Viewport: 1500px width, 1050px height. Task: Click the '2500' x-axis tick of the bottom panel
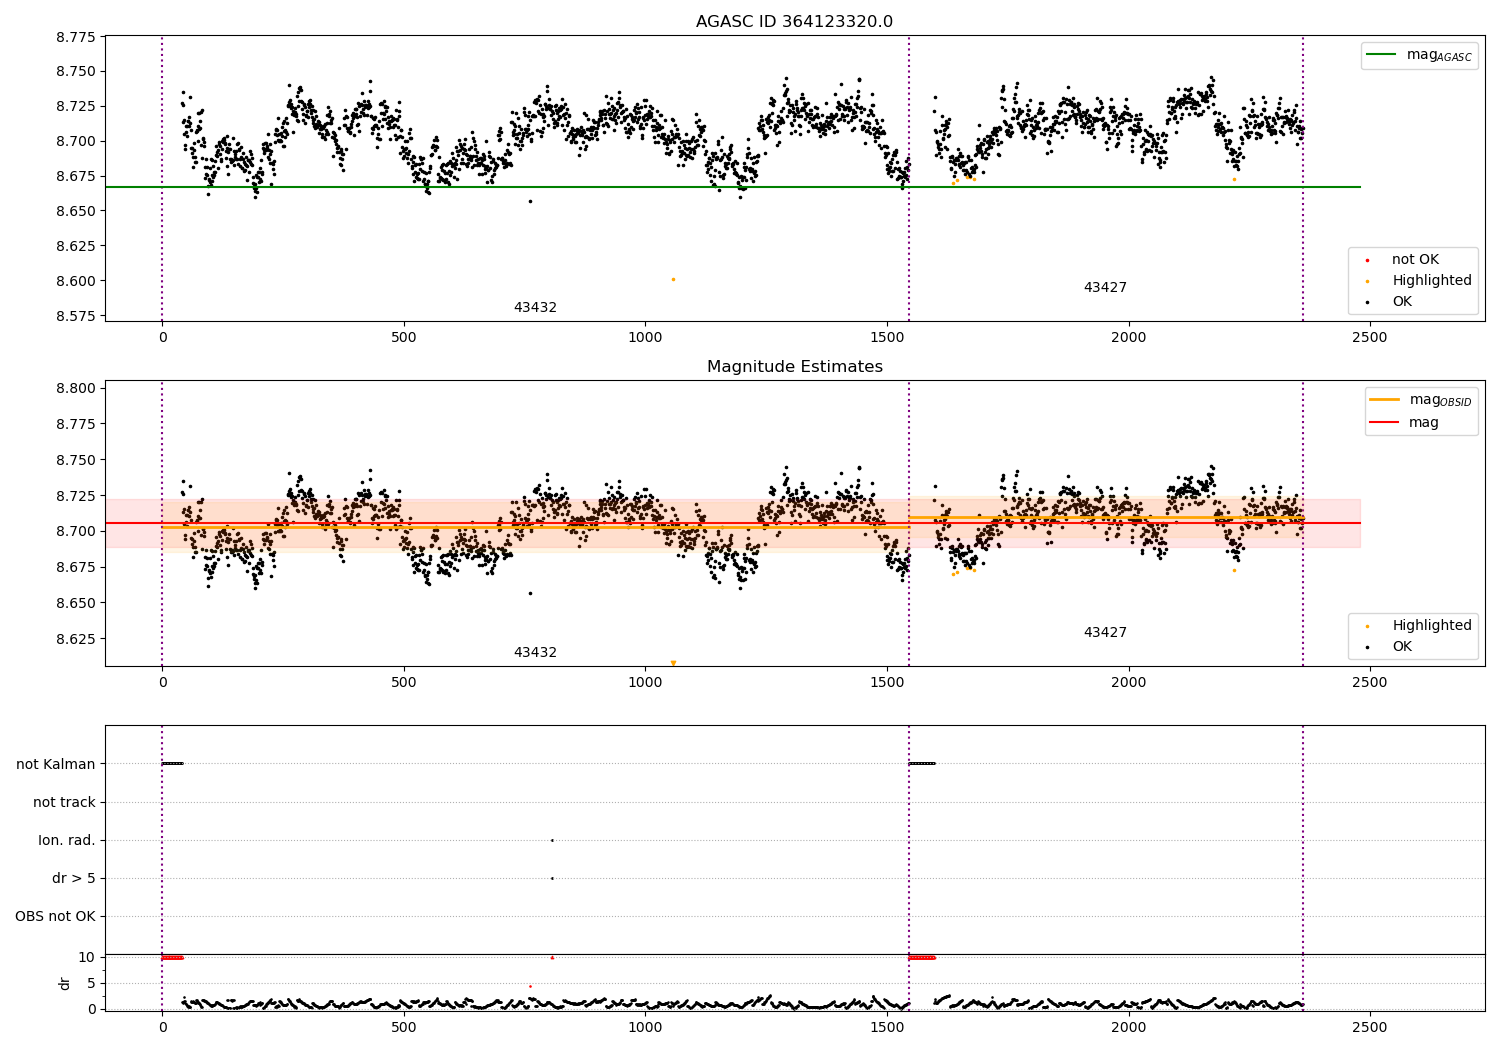1370,1027
